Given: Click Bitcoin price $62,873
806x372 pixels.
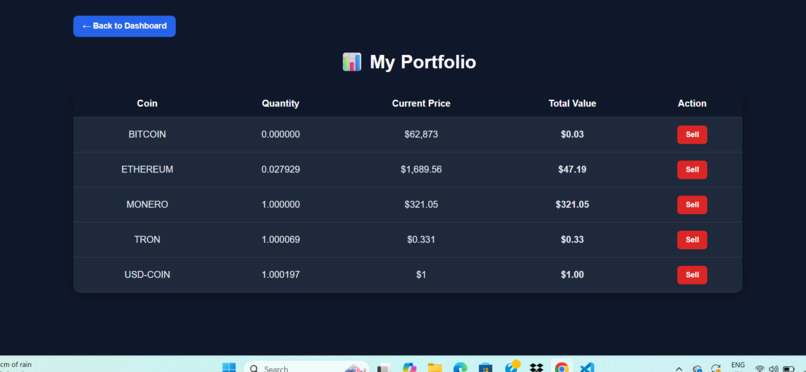Looking at the screenshot, I should click(x=421, y=135).
